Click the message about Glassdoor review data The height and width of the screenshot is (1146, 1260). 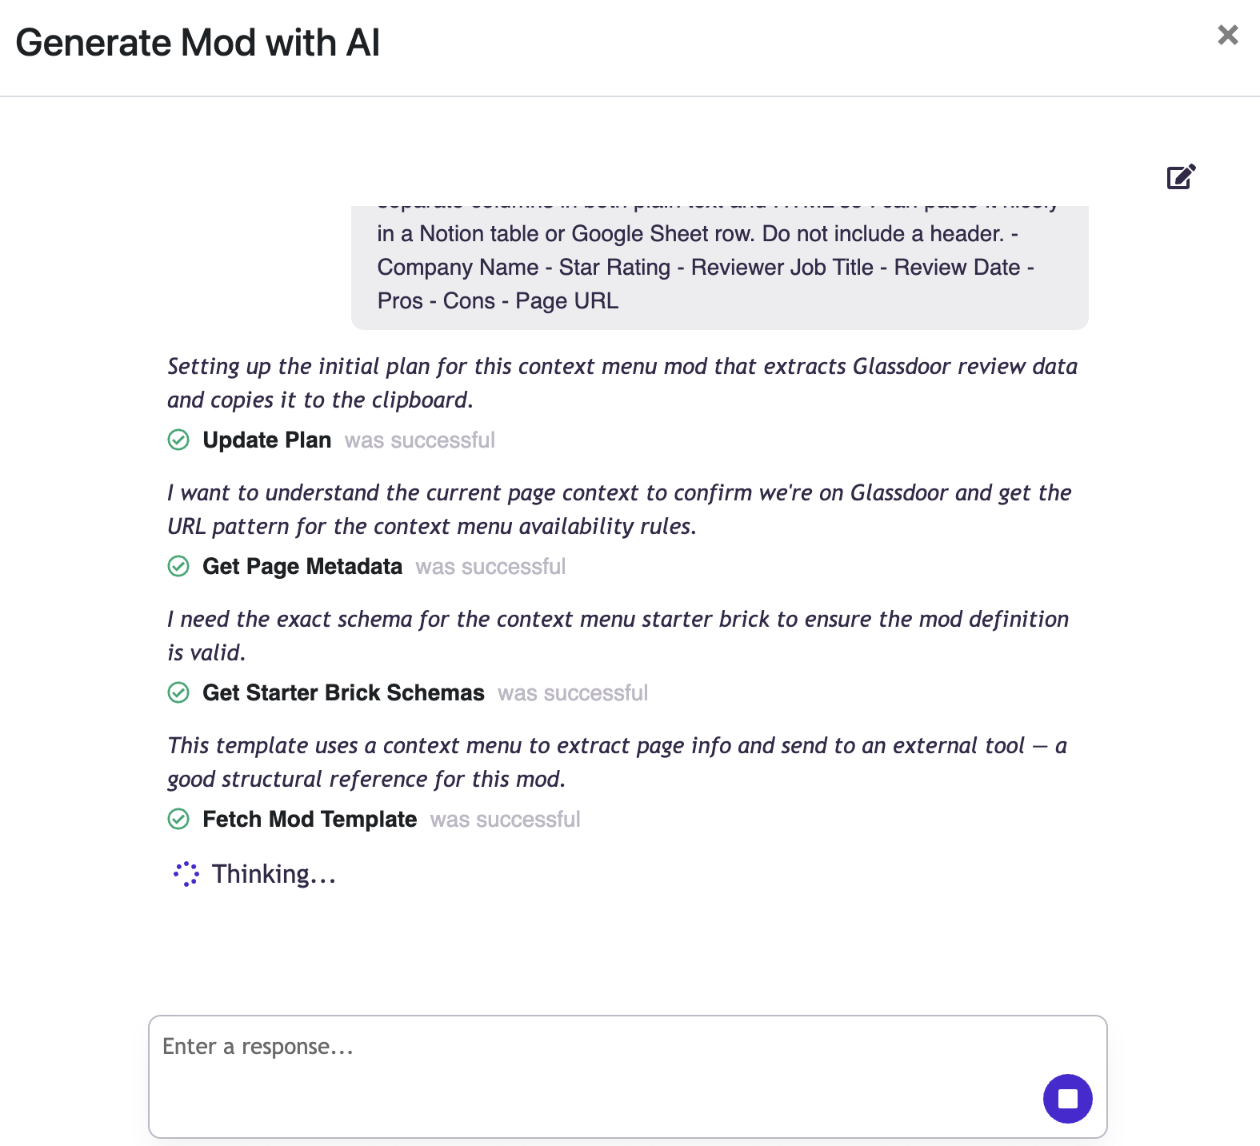[621, 382]
